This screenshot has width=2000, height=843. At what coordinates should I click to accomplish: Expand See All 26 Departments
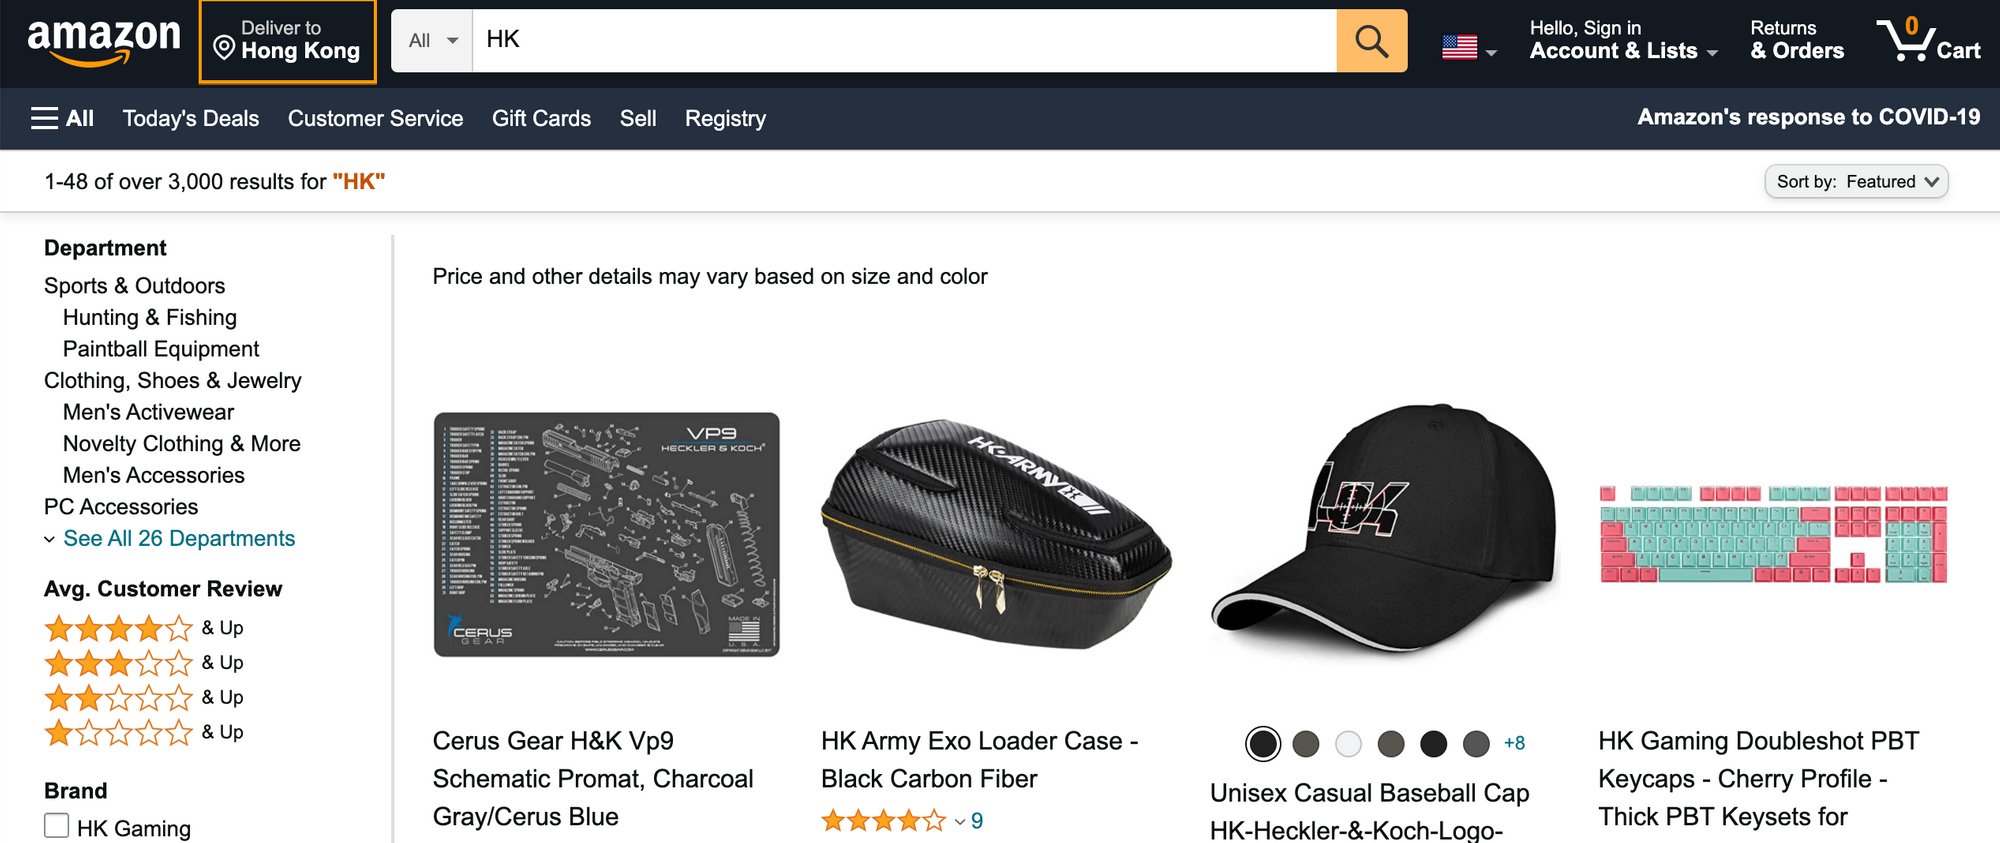tap(179, 538)
